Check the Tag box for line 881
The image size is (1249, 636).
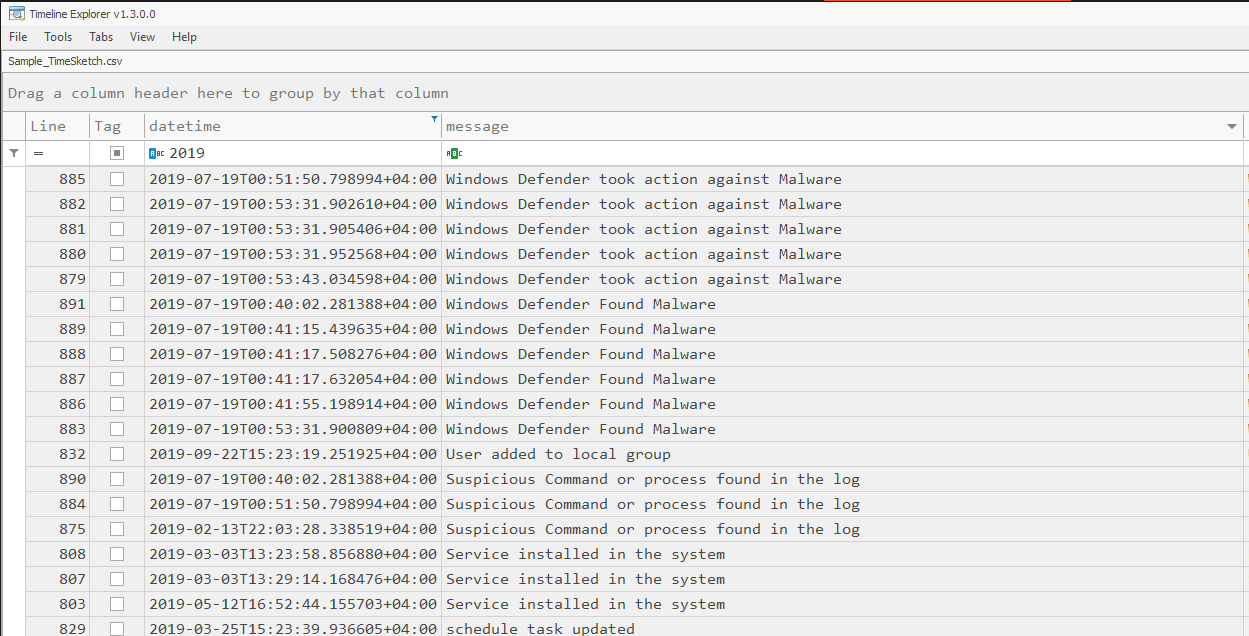click(x=117, y=229)
